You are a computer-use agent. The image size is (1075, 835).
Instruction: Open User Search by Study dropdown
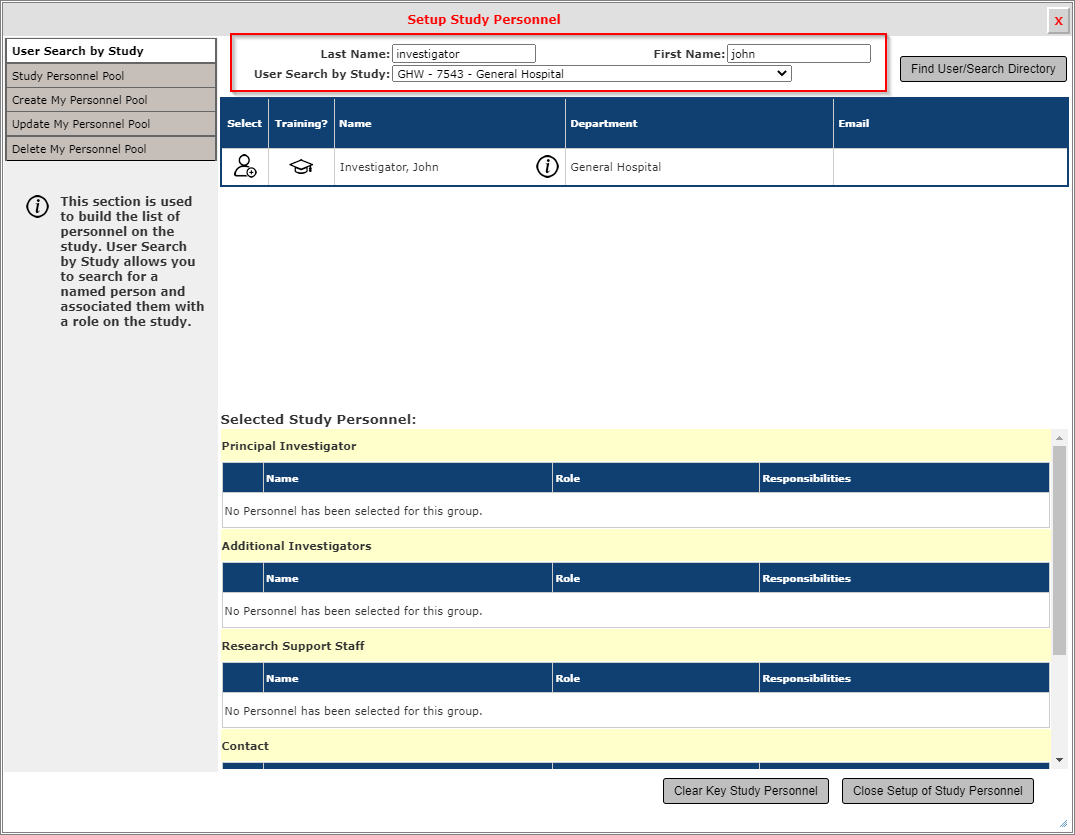pos(592,73)
